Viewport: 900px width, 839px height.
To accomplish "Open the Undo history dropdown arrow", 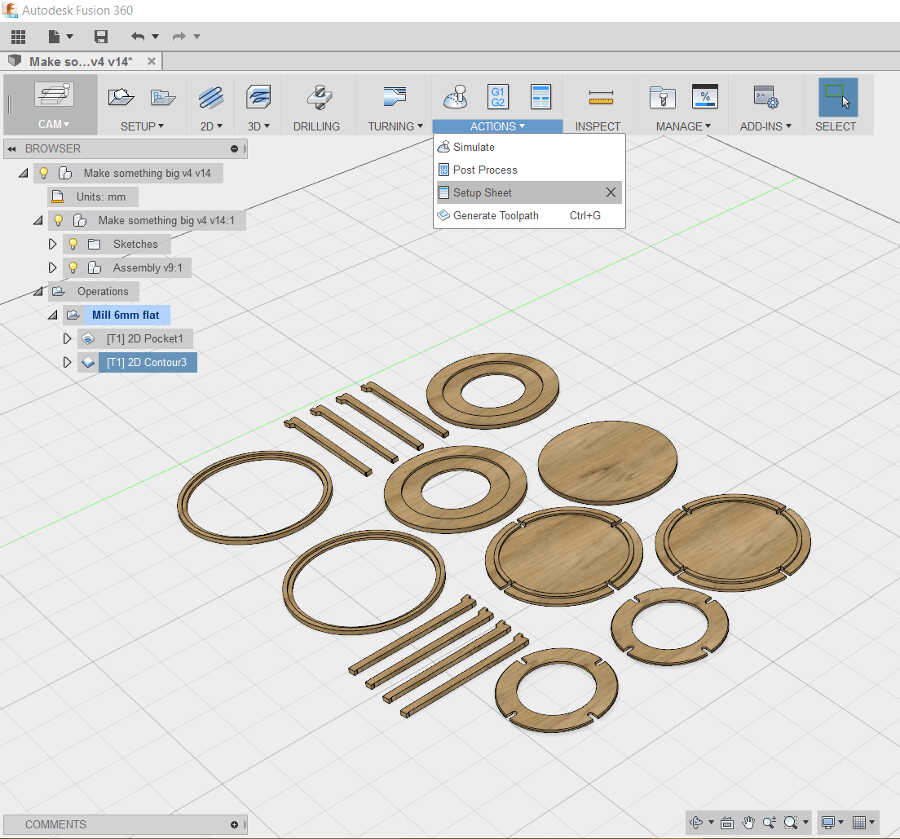I will (x=155, y=37).
